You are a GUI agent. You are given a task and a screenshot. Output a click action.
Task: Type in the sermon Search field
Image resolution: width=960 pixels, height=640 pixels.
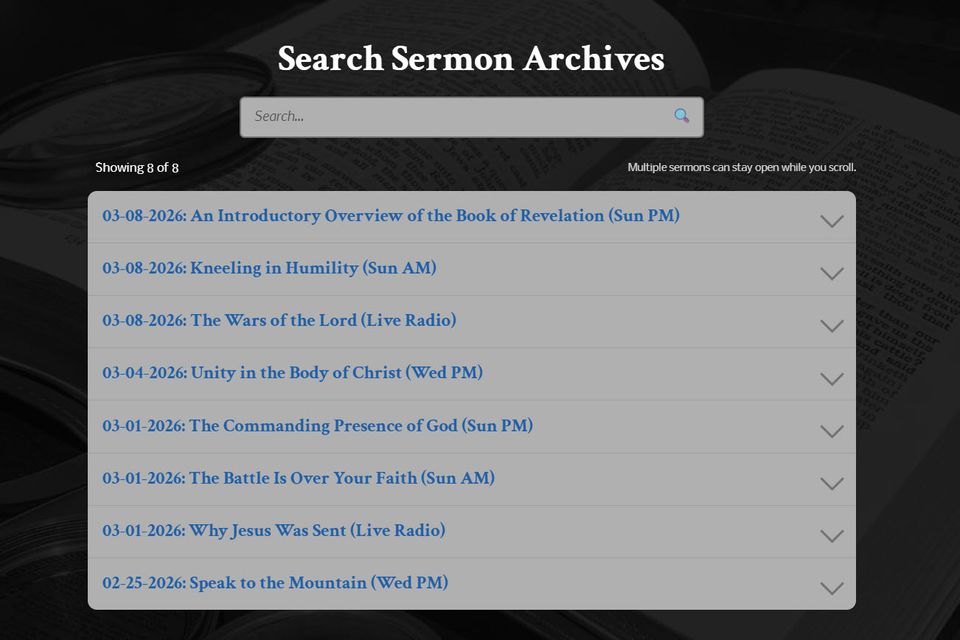tap(455, 116)
